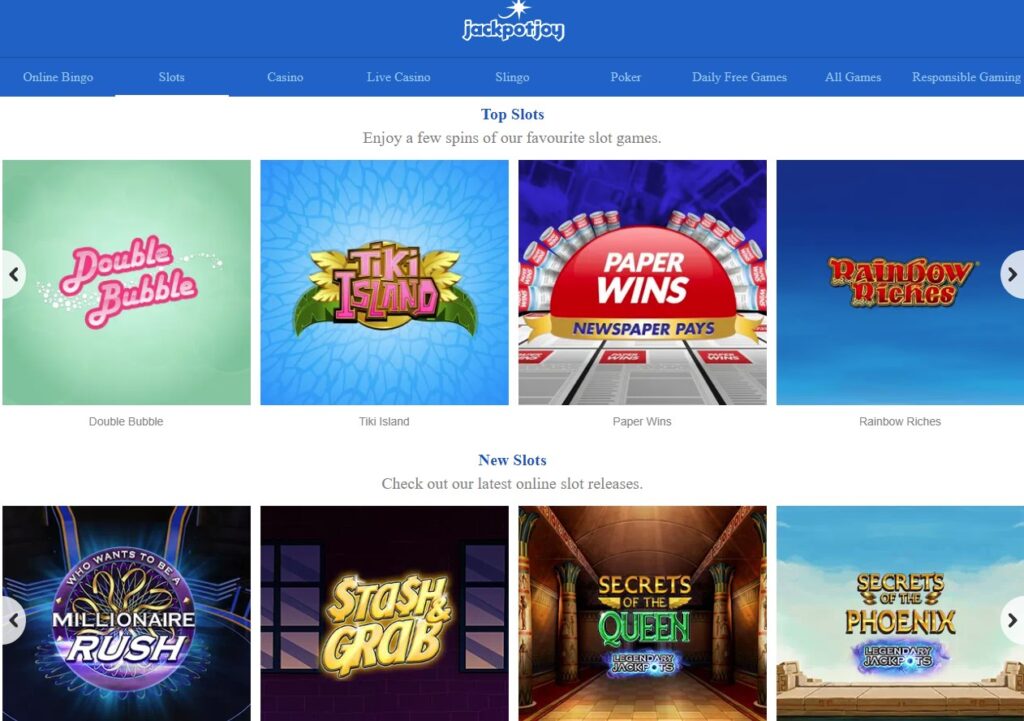Image resolution: width=1024 pixels, height=721 pixels.
Task: Open the Online Bingo tab
Action: click(58, 77)
